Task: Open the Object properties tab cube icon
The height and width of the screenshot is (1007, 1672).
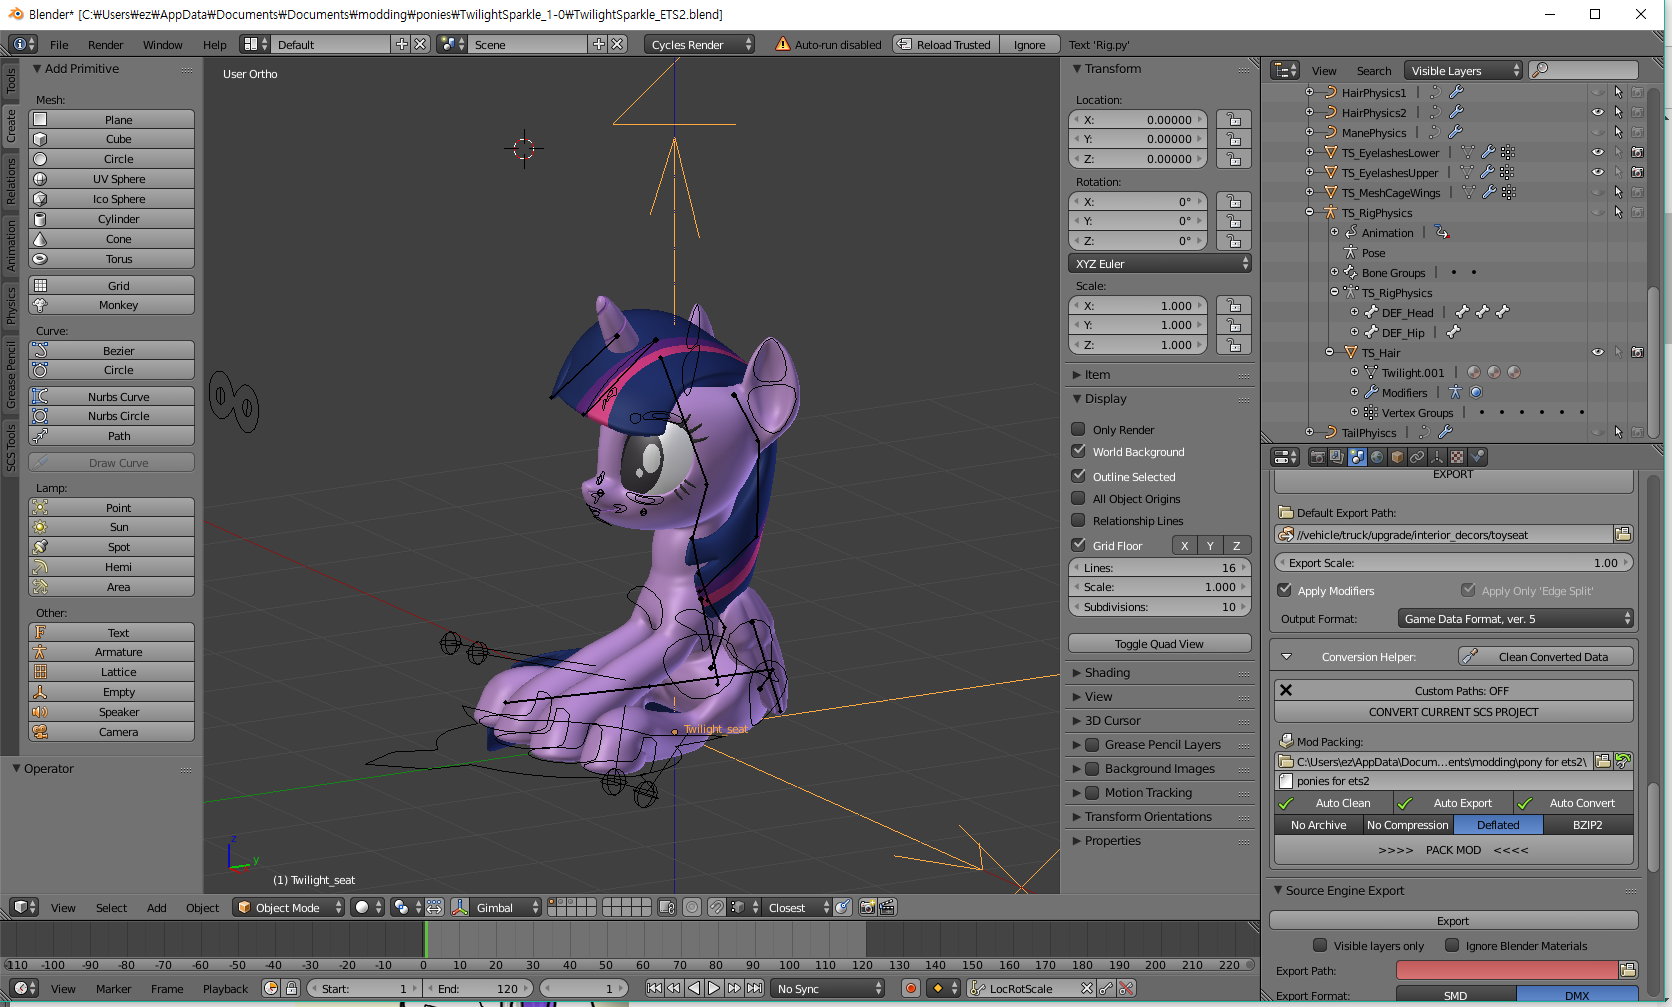Action: coord(1397,457)
